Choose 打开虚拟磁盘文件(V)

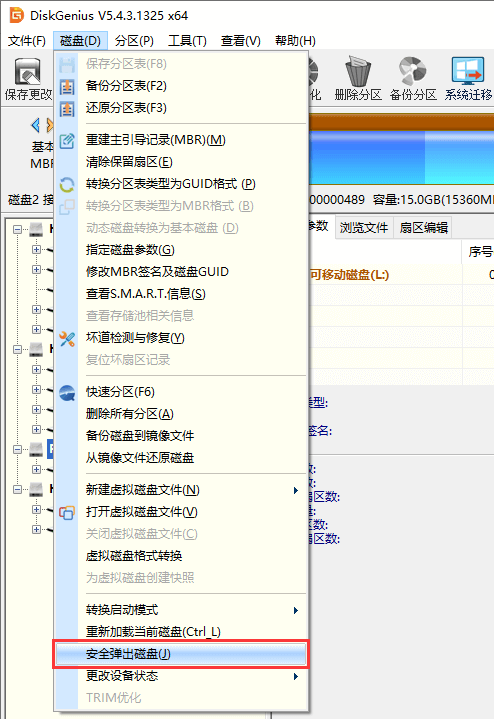180,512
